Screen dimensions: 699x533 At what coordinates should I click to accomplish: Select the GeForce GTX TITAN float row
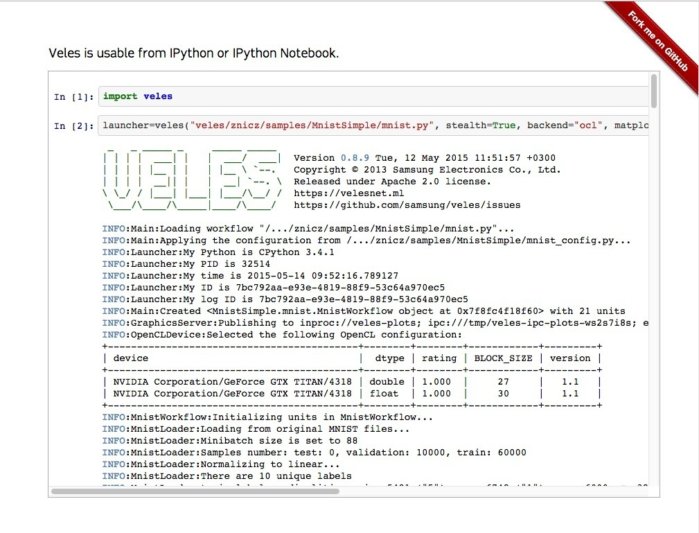(x=350, y=393)
